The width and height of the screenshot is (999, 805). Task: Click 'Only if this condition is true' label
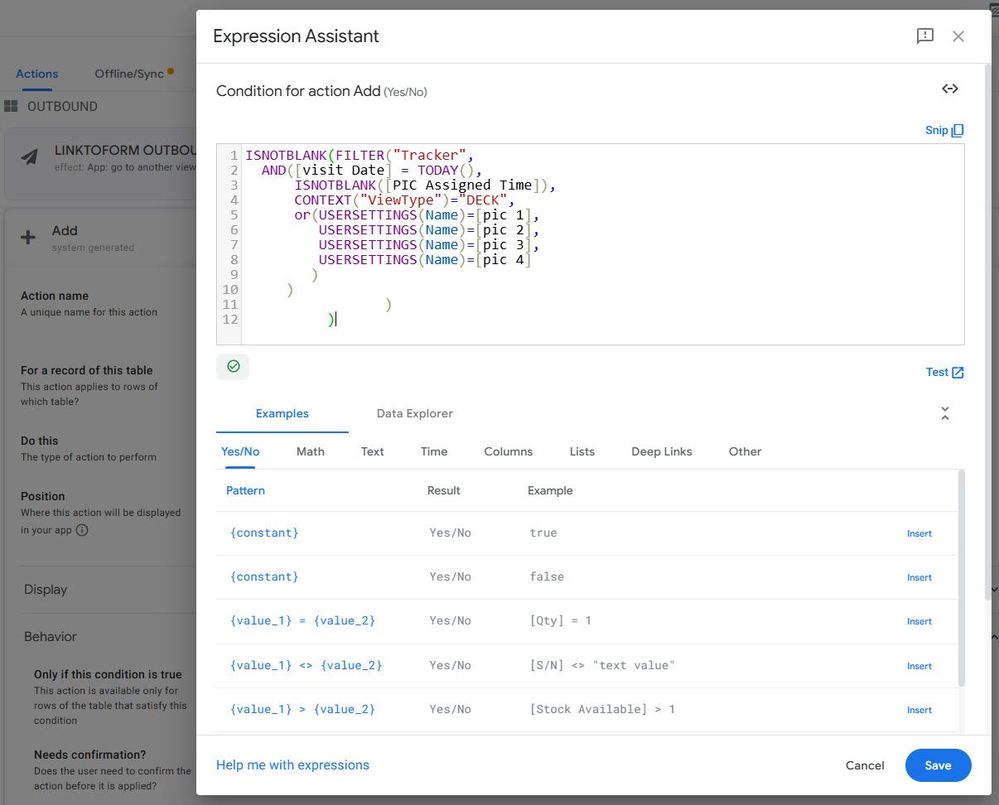tap(108, 674)
